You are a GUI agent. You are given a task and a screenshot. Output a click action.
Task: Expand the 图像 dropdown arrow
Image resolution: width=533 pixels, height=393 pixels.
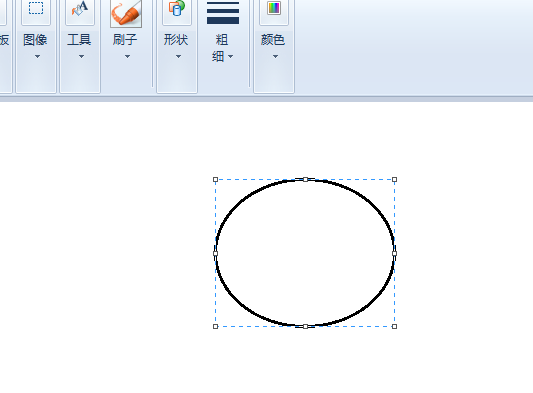[37, 56]
